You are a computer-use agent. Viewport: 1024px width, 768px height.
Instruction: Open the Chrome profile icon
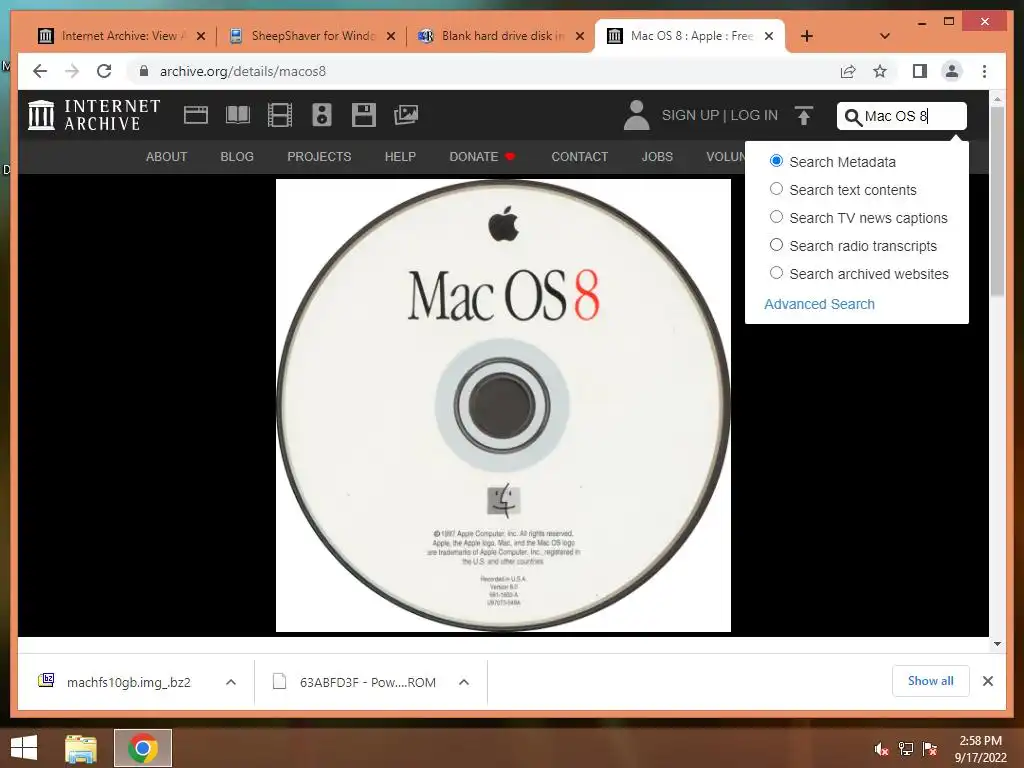(x=952, y=71)
